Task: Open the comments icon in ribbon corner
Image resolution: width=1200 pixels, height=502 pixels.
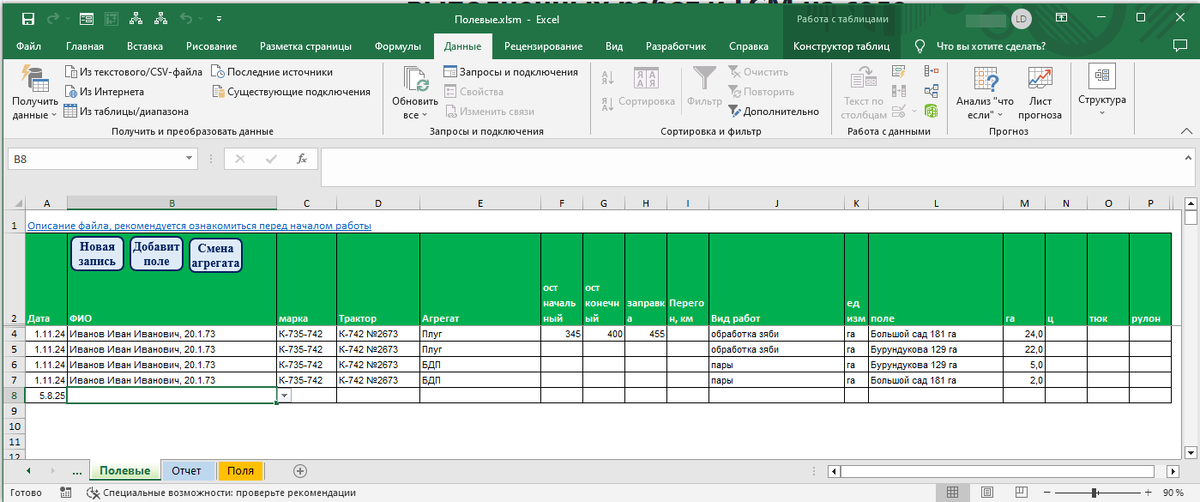Action: (1182, 46)
